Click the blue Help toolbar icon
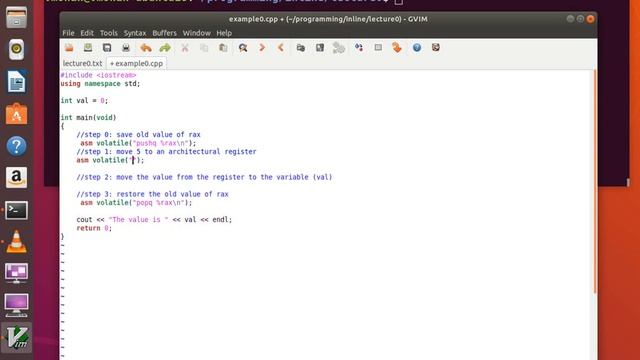This screenshot has width=640, height=360. [x=417, y=48]
